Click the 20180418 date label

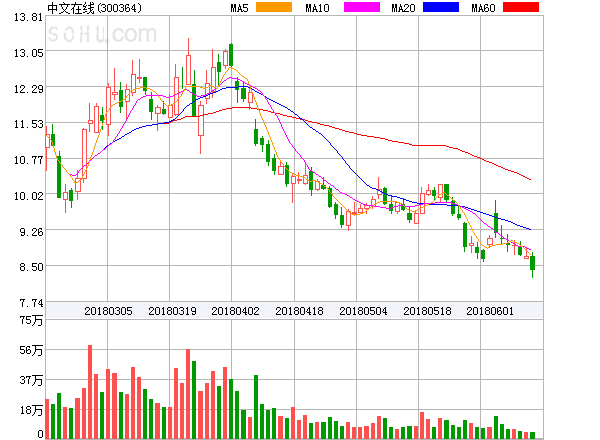(299, 311)
